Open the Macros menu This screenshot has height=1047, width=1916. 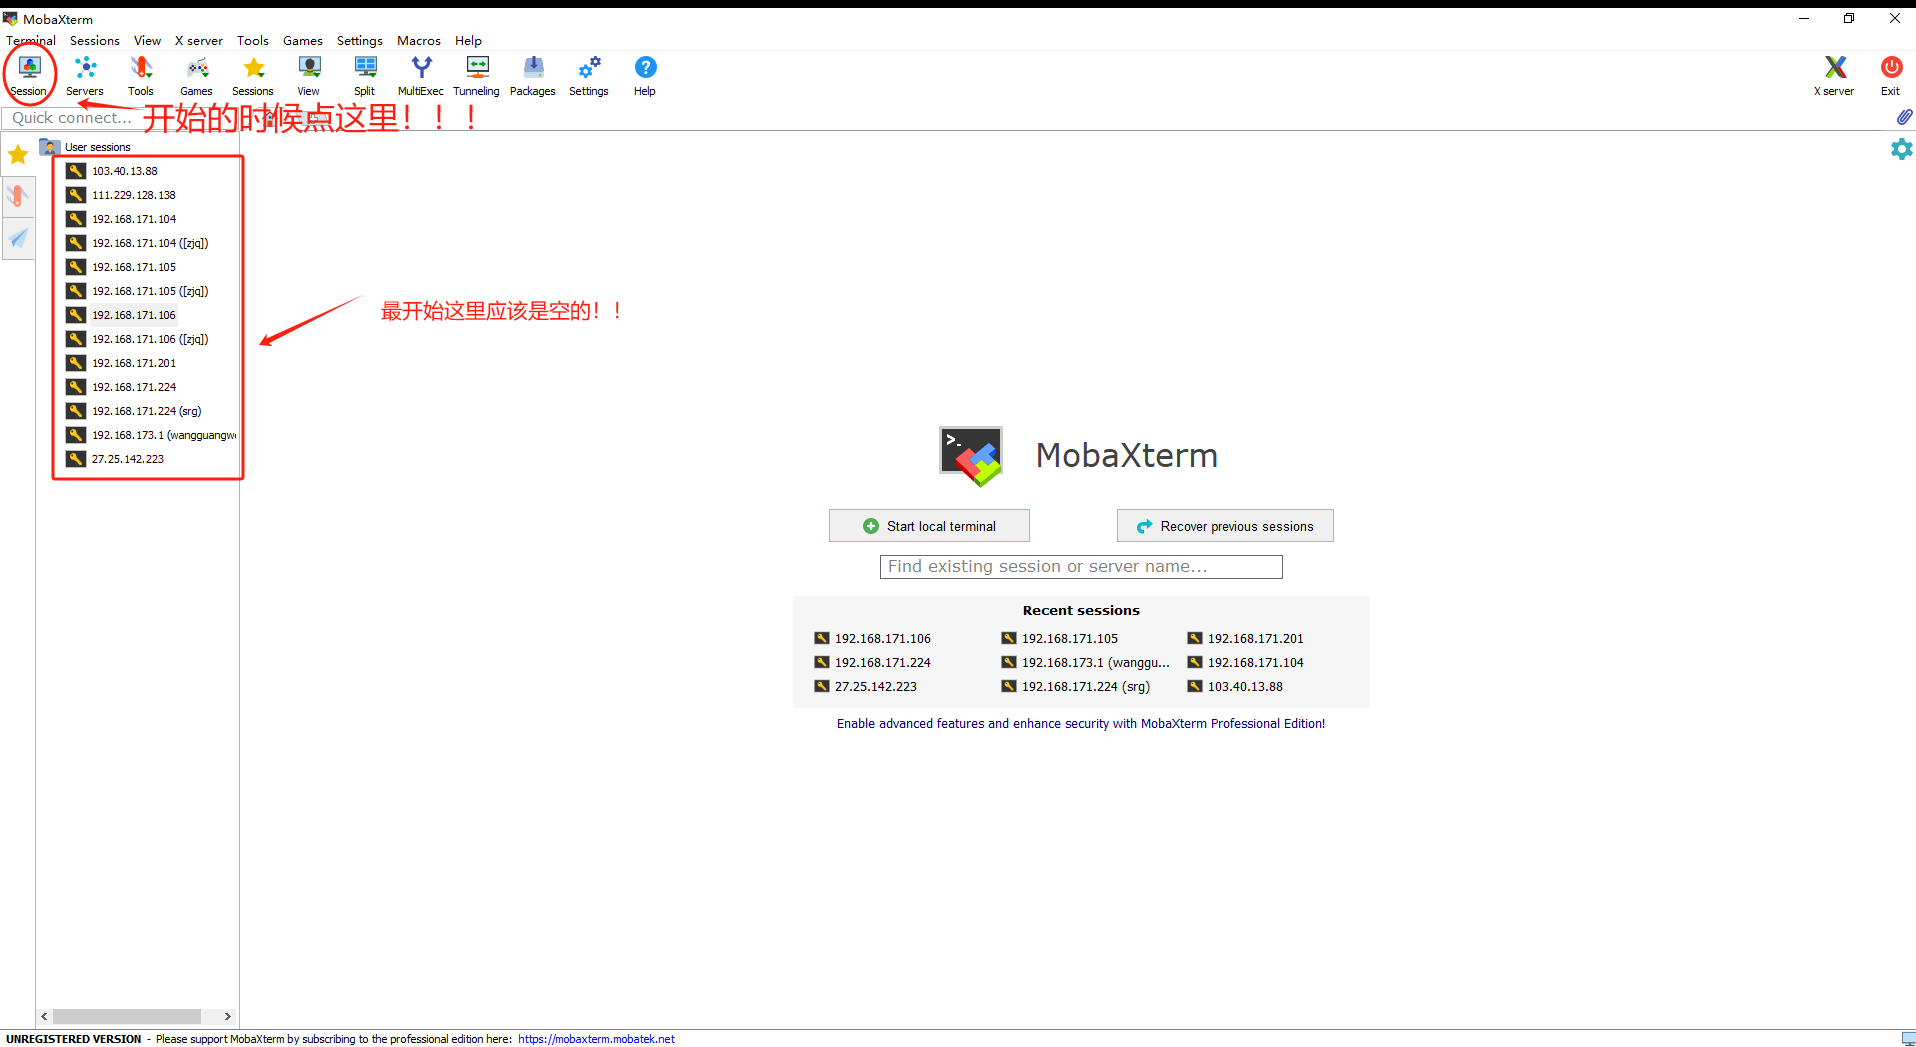[418, 40]
